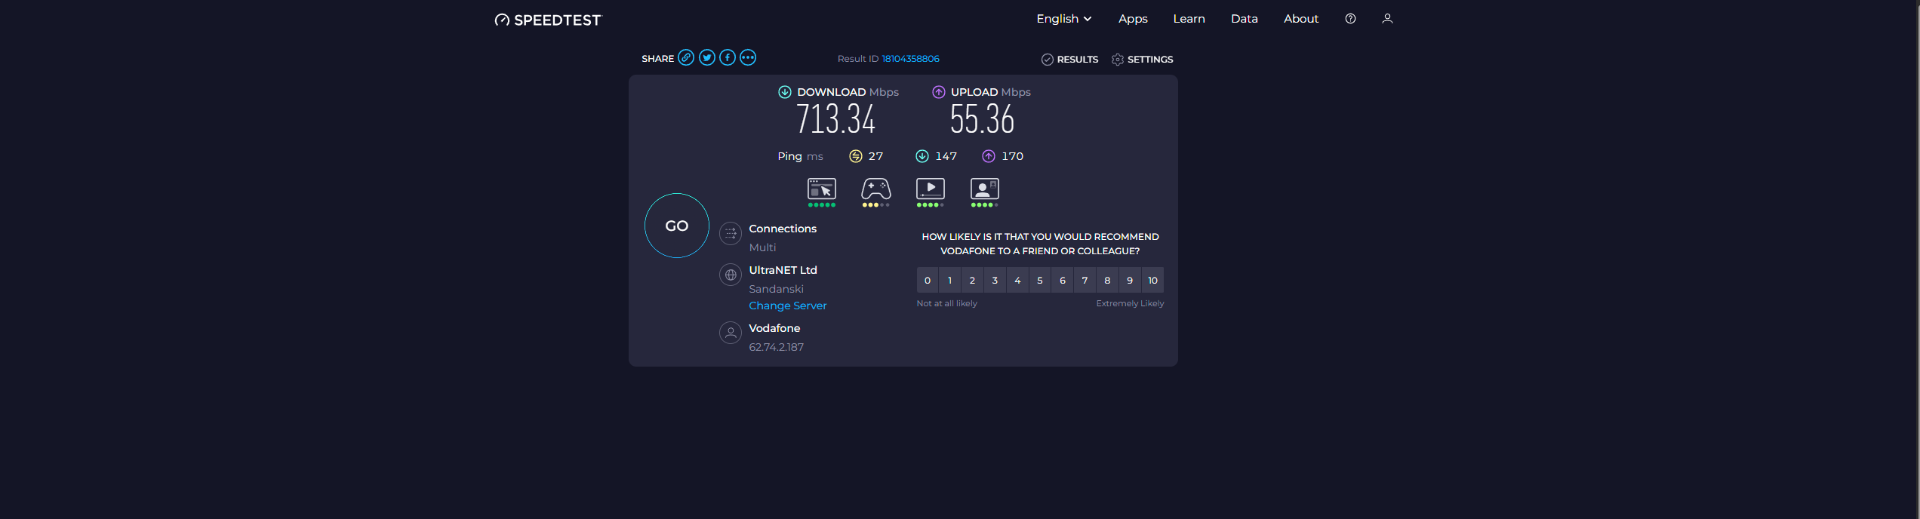Image resolution: width=1920 pixels, height=519 pixels.
Task: Select recommendation rating 1
Action: click(x=950, y=280)
